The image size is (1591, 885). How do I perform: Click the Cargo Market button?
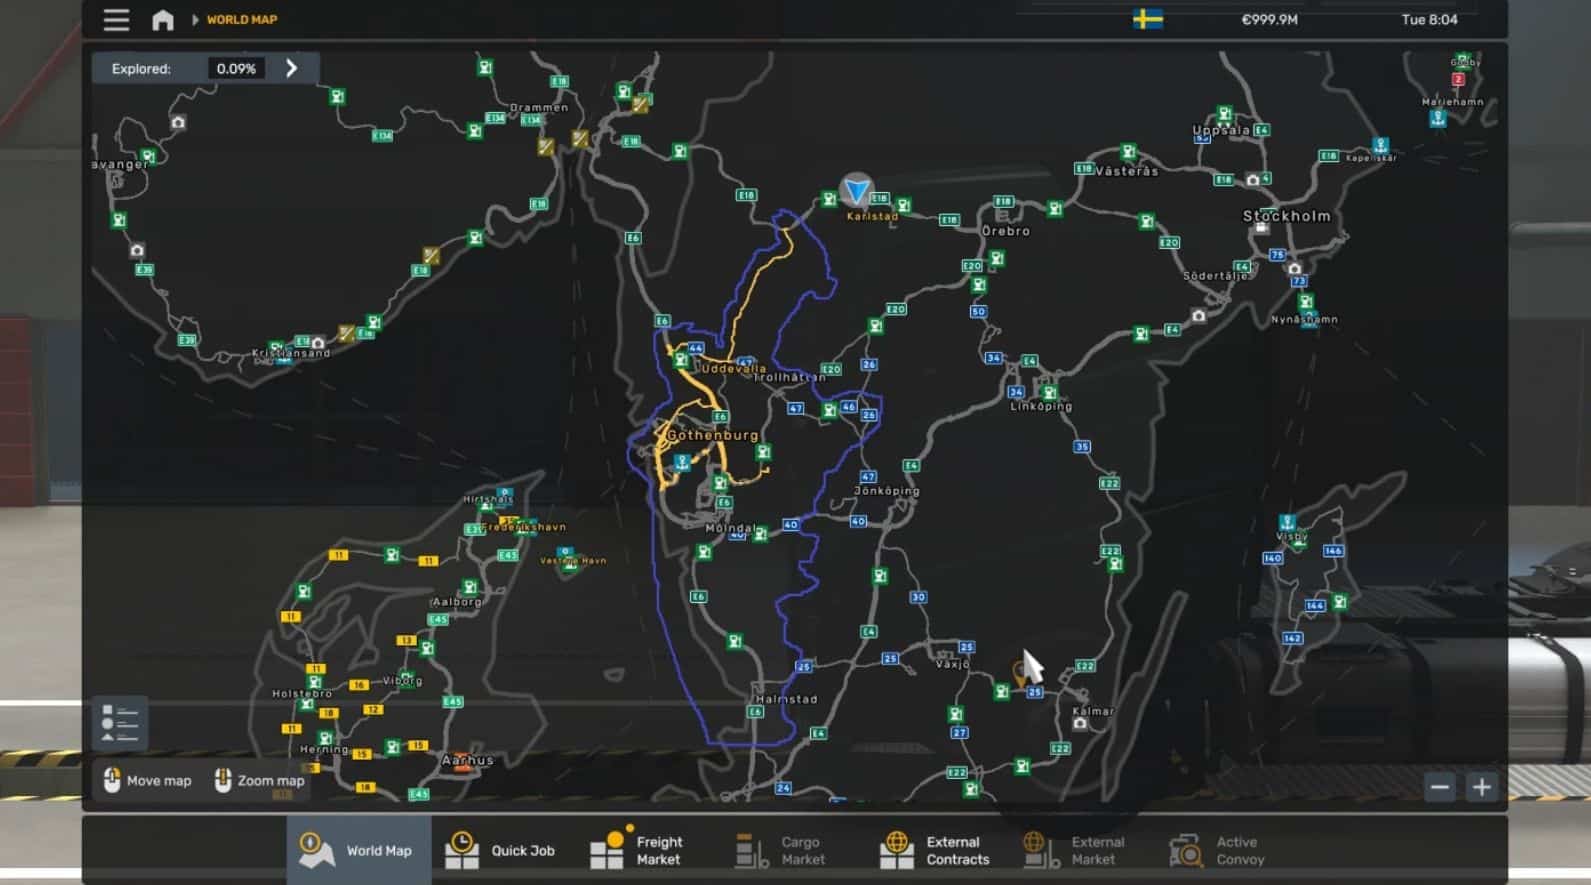(780, 850)
